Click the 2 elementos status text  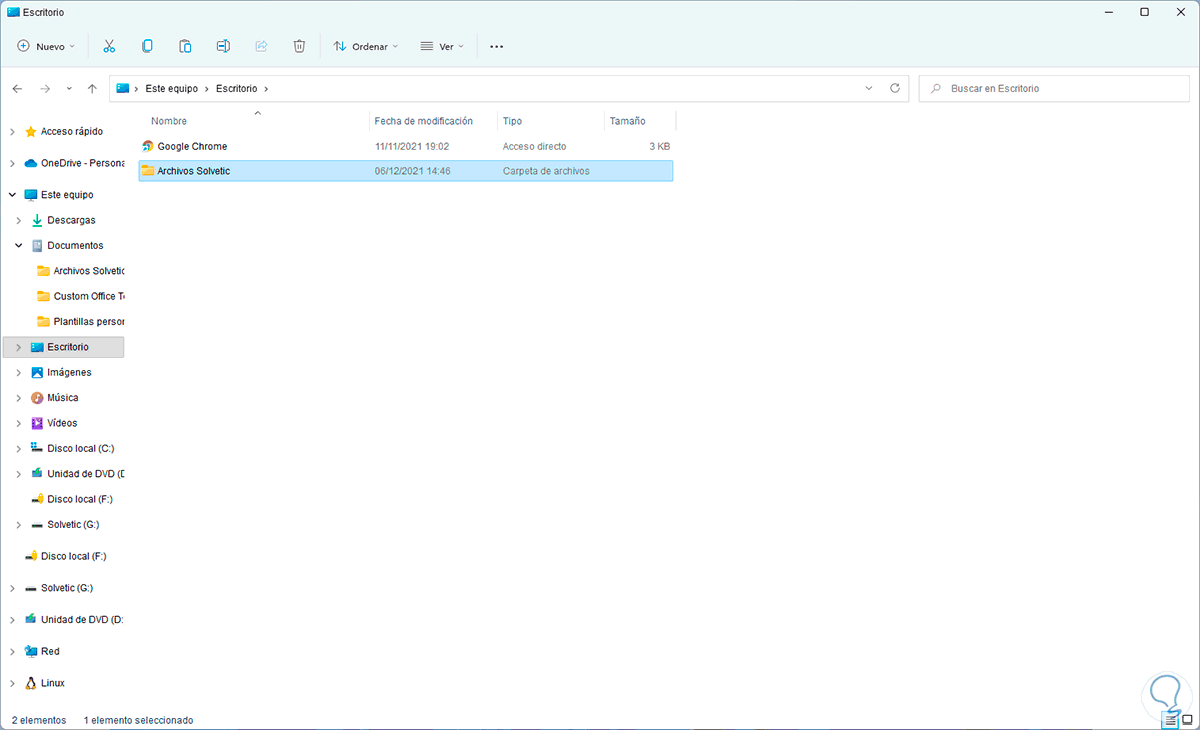tap(39, 720)
